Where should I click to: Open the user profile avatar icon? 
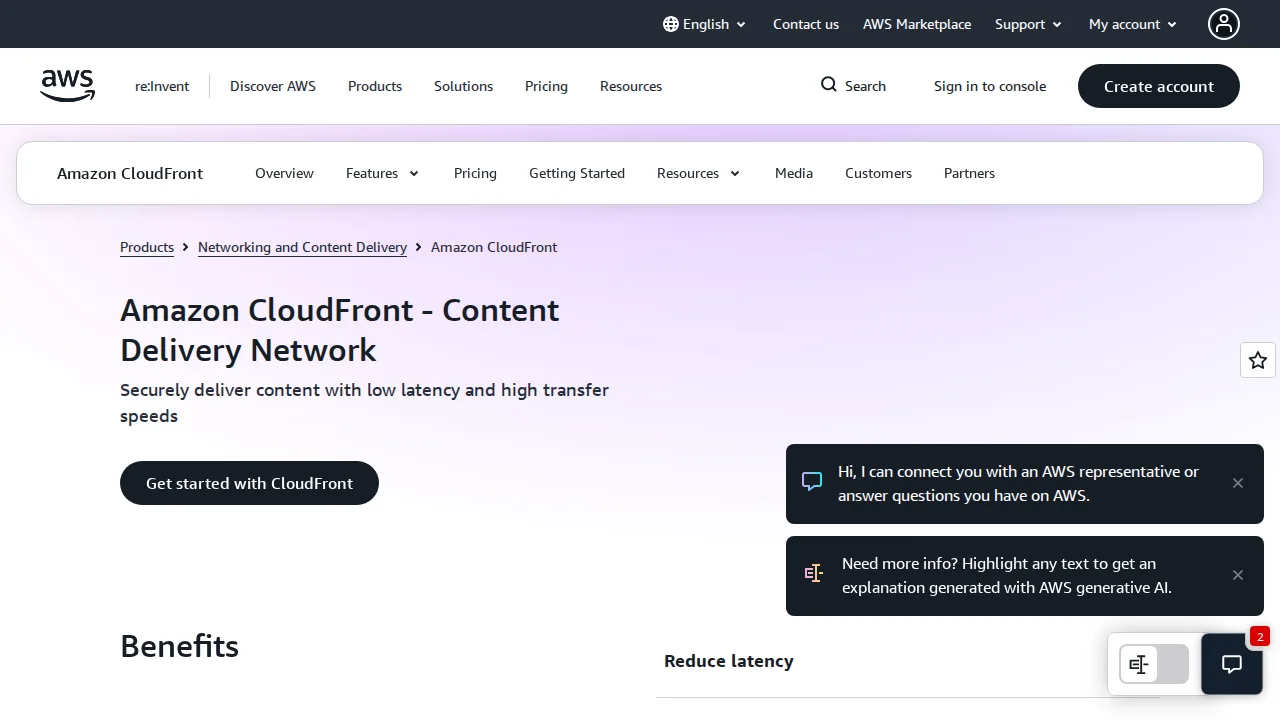1224,24
